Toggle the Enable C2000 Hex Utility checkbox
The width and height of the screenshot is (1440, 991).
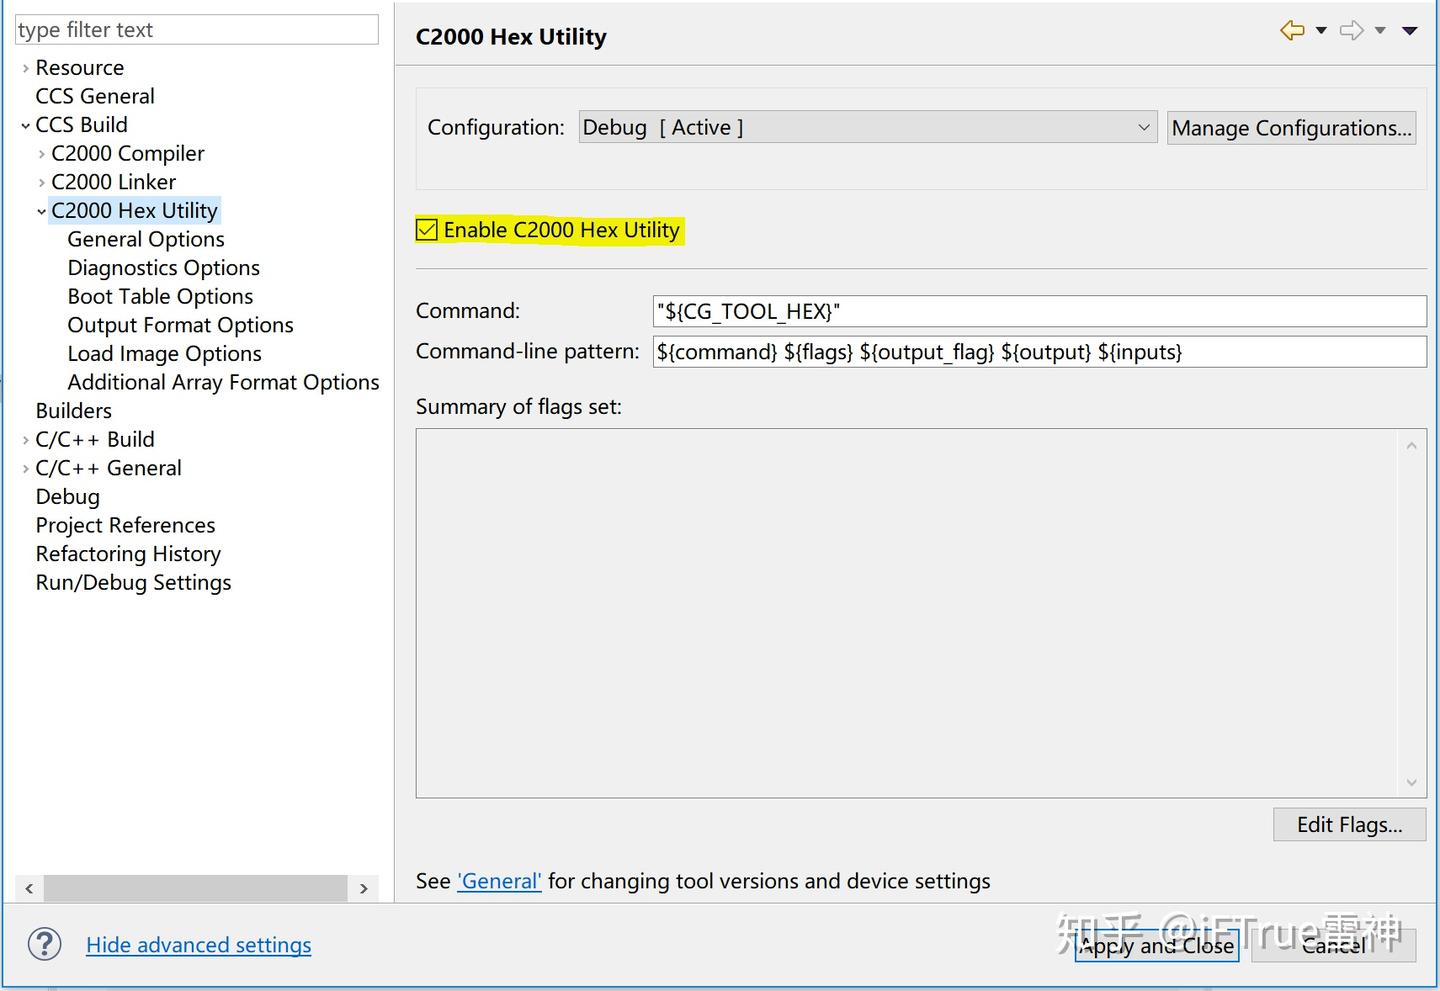[427, 230]
